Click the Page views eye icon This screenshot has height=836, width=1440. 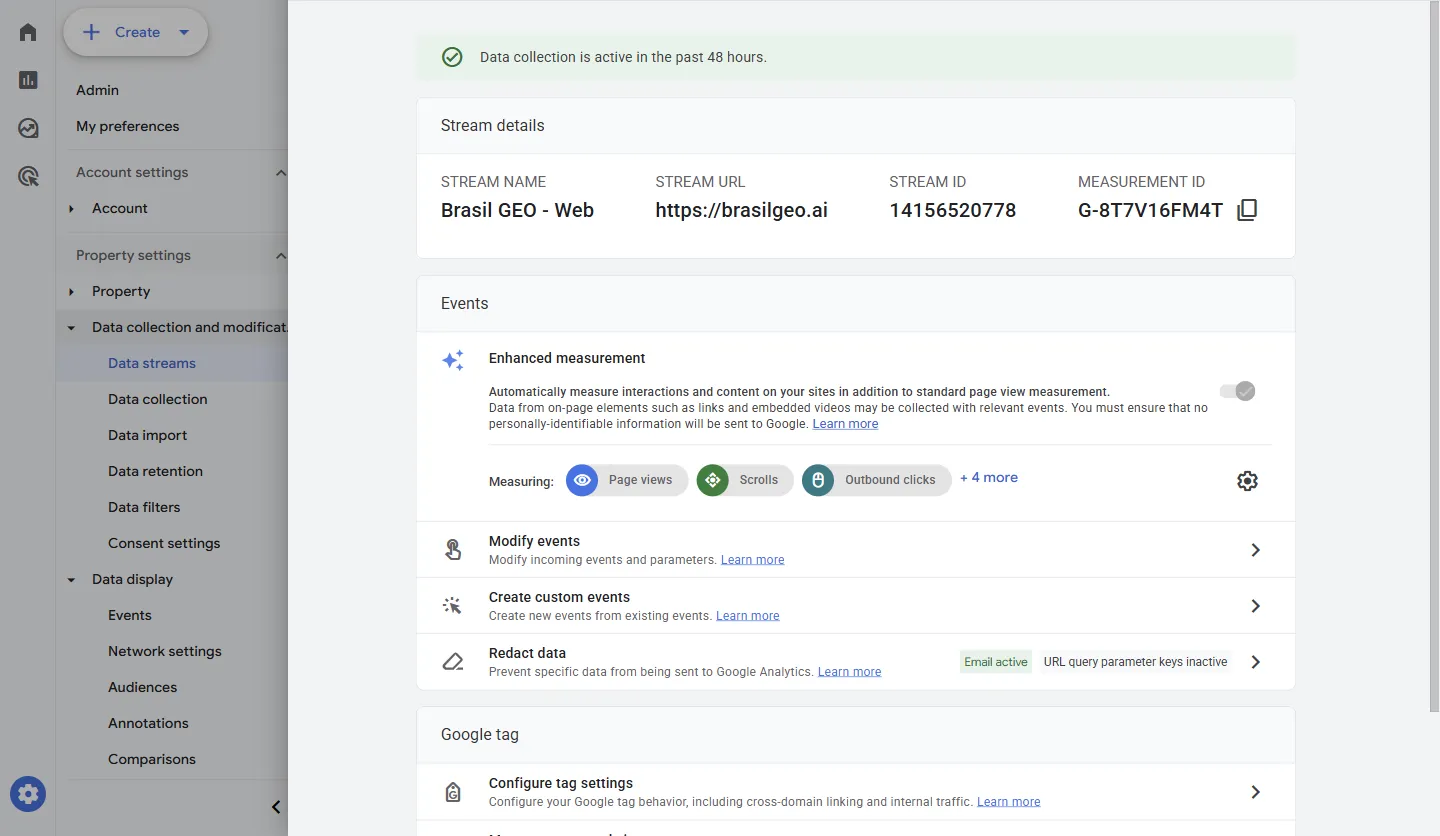click(x=582, y=480)
